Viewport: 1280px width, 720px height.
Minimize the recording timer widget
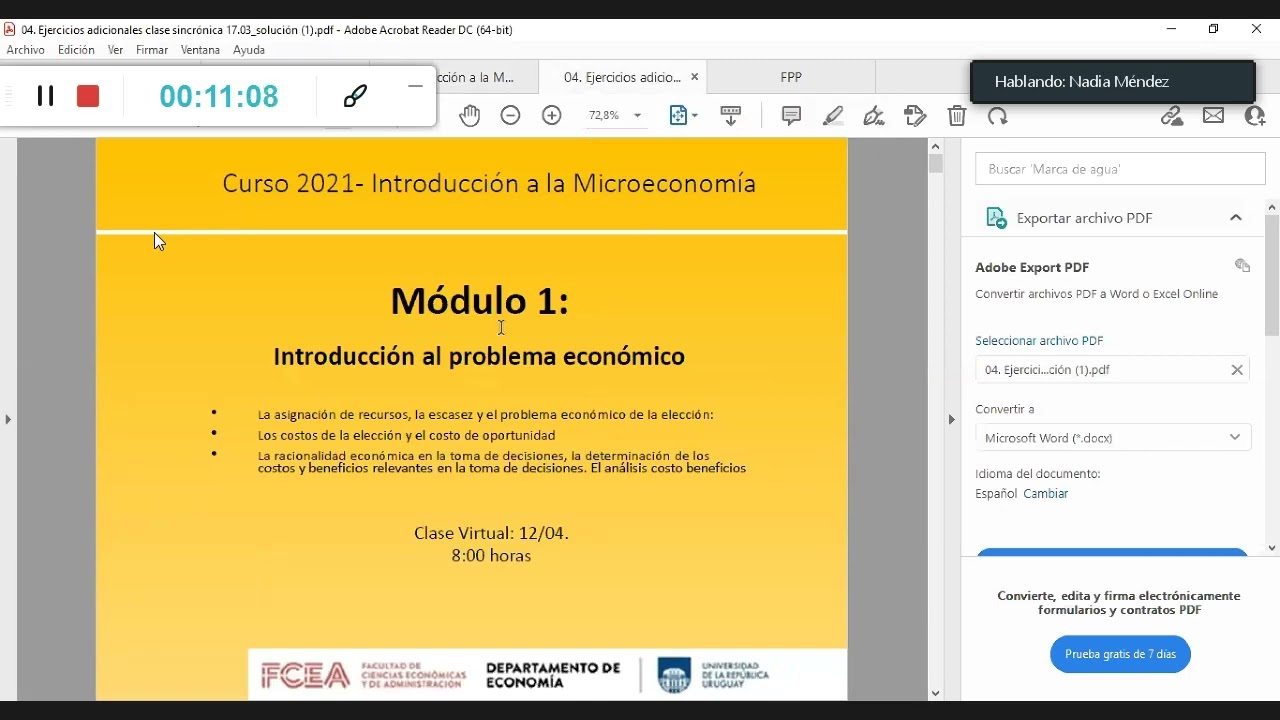(415, 86)
